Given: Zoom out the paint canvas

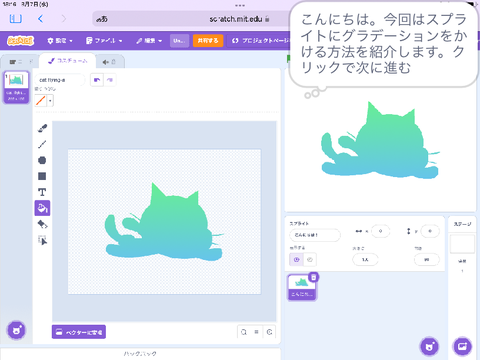Looking at the screenshot, I should tap(244, 332).
